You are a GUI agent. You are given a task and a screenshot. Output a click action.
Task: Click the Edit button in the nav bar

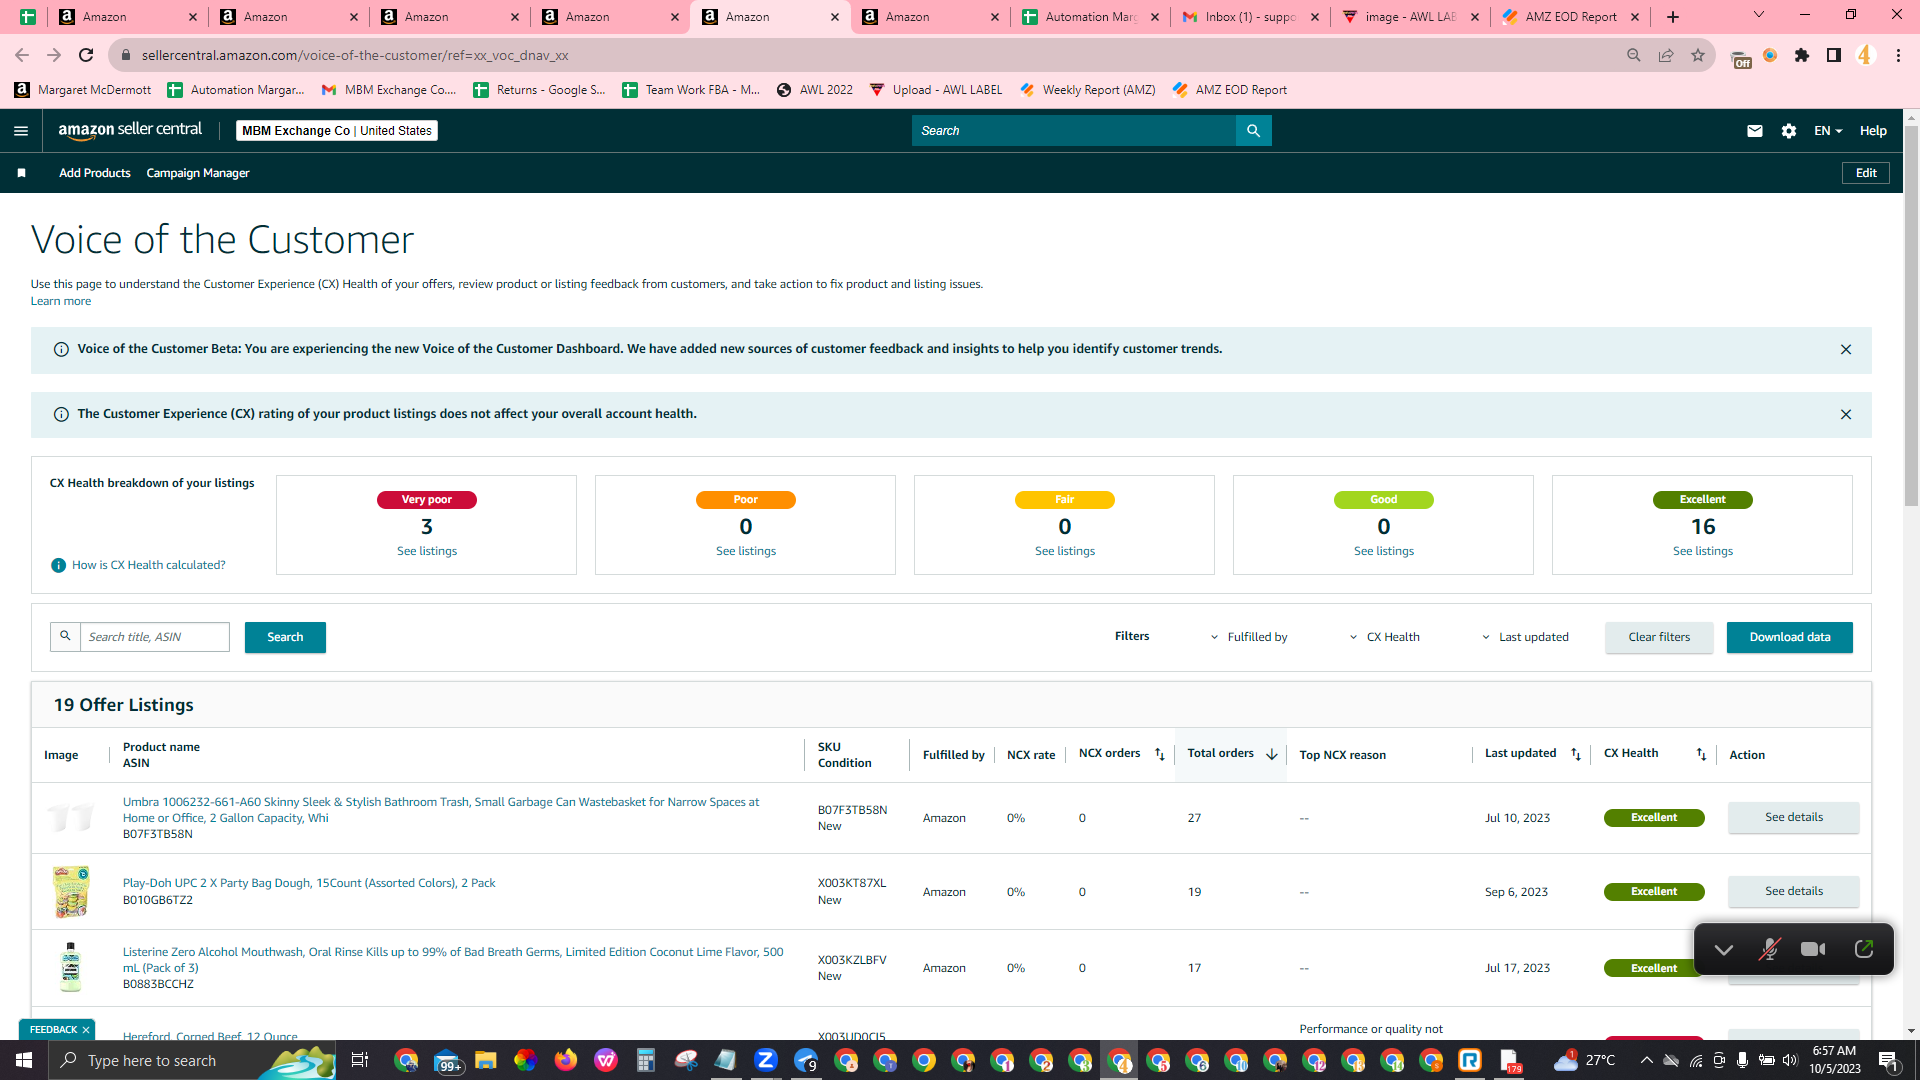pos(1866,173)
